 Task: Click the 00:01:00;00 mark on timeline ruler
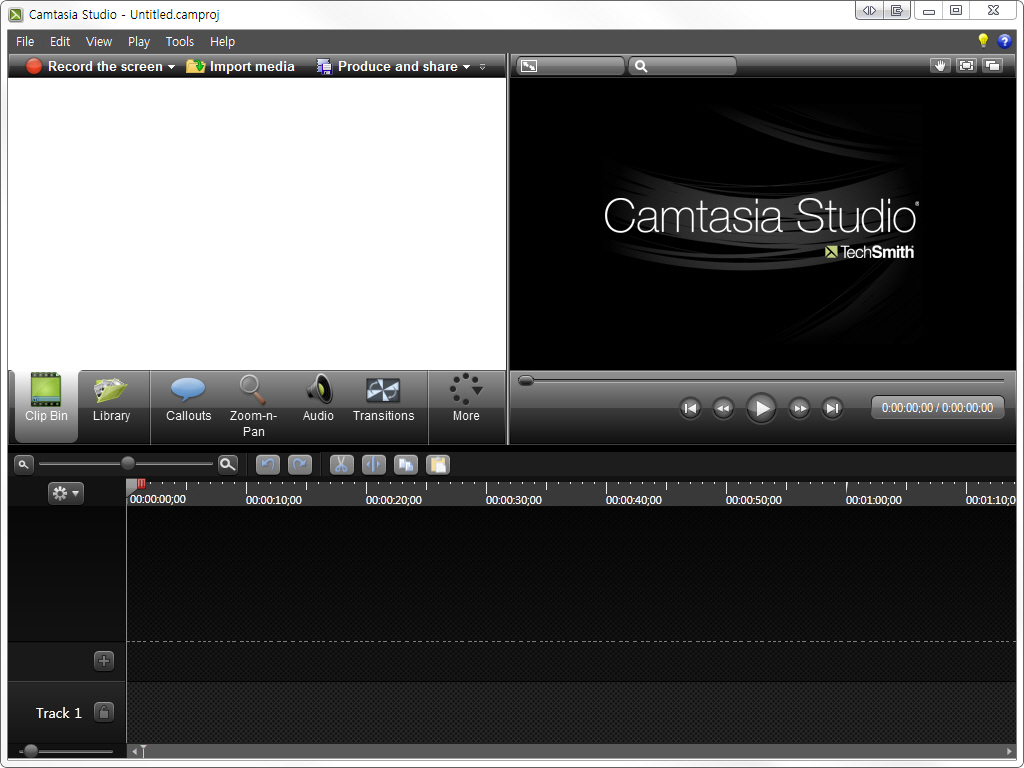pyautogui.click(x=874, y=500)
